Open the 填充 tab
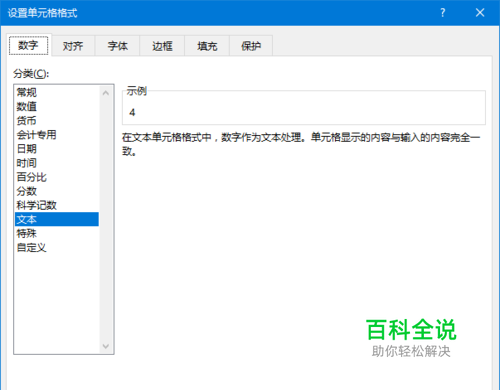Screen dimensions: 500x390 point(207,46)
